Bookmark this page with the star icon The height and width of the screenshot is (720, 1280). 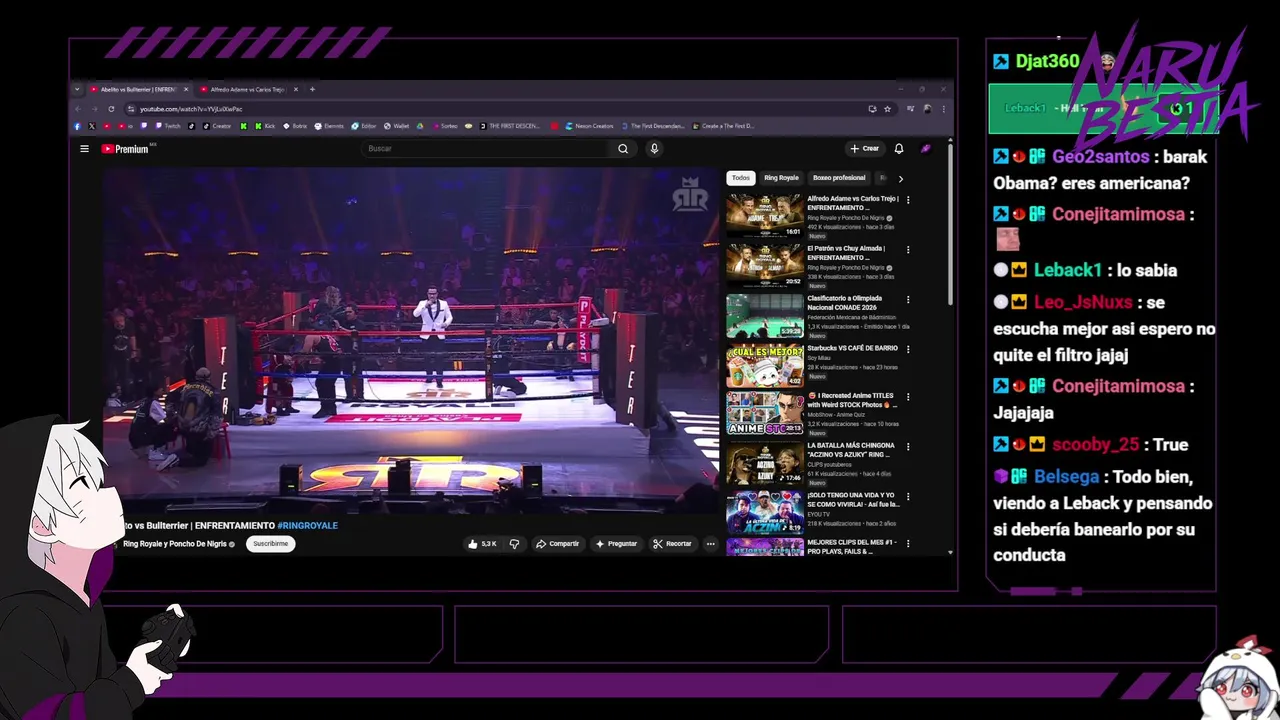coord(887,109)
